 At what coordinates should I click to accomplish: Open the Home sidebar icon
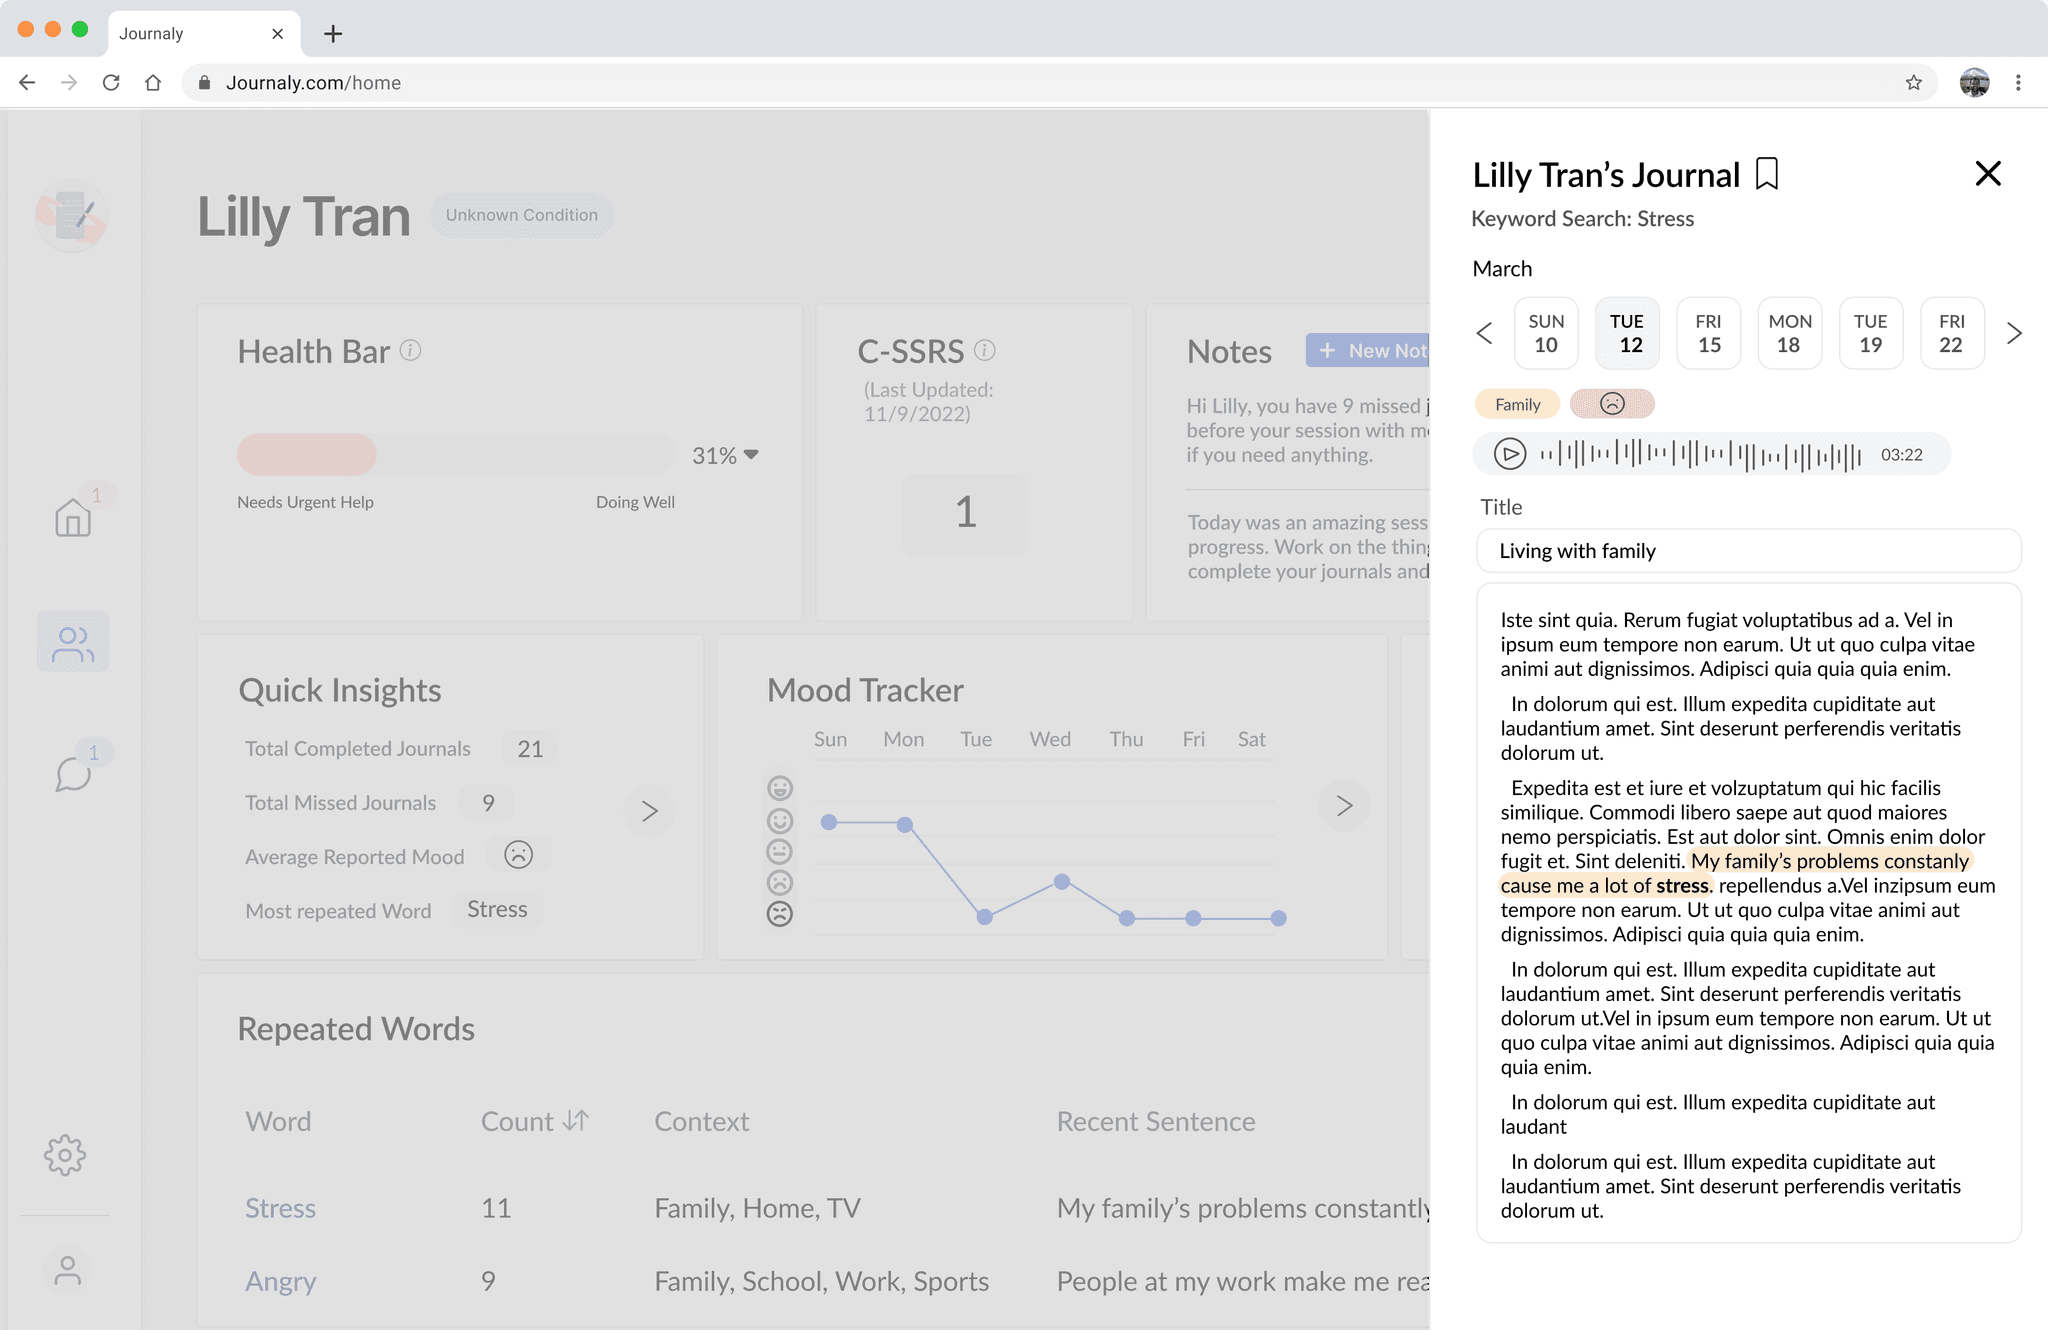73,517
